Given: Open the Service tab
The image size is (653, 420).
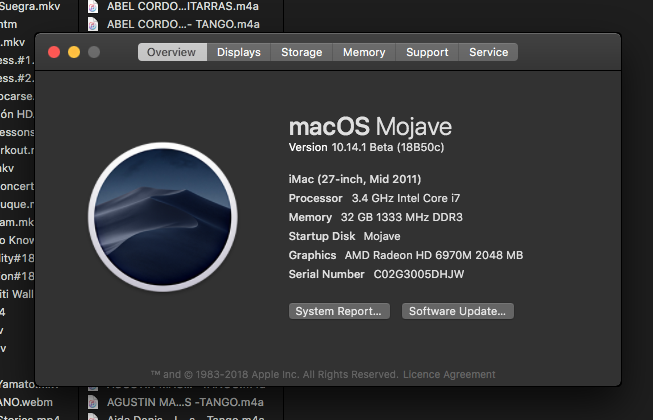Looking at the screenshot, I should tap(489, 52).
